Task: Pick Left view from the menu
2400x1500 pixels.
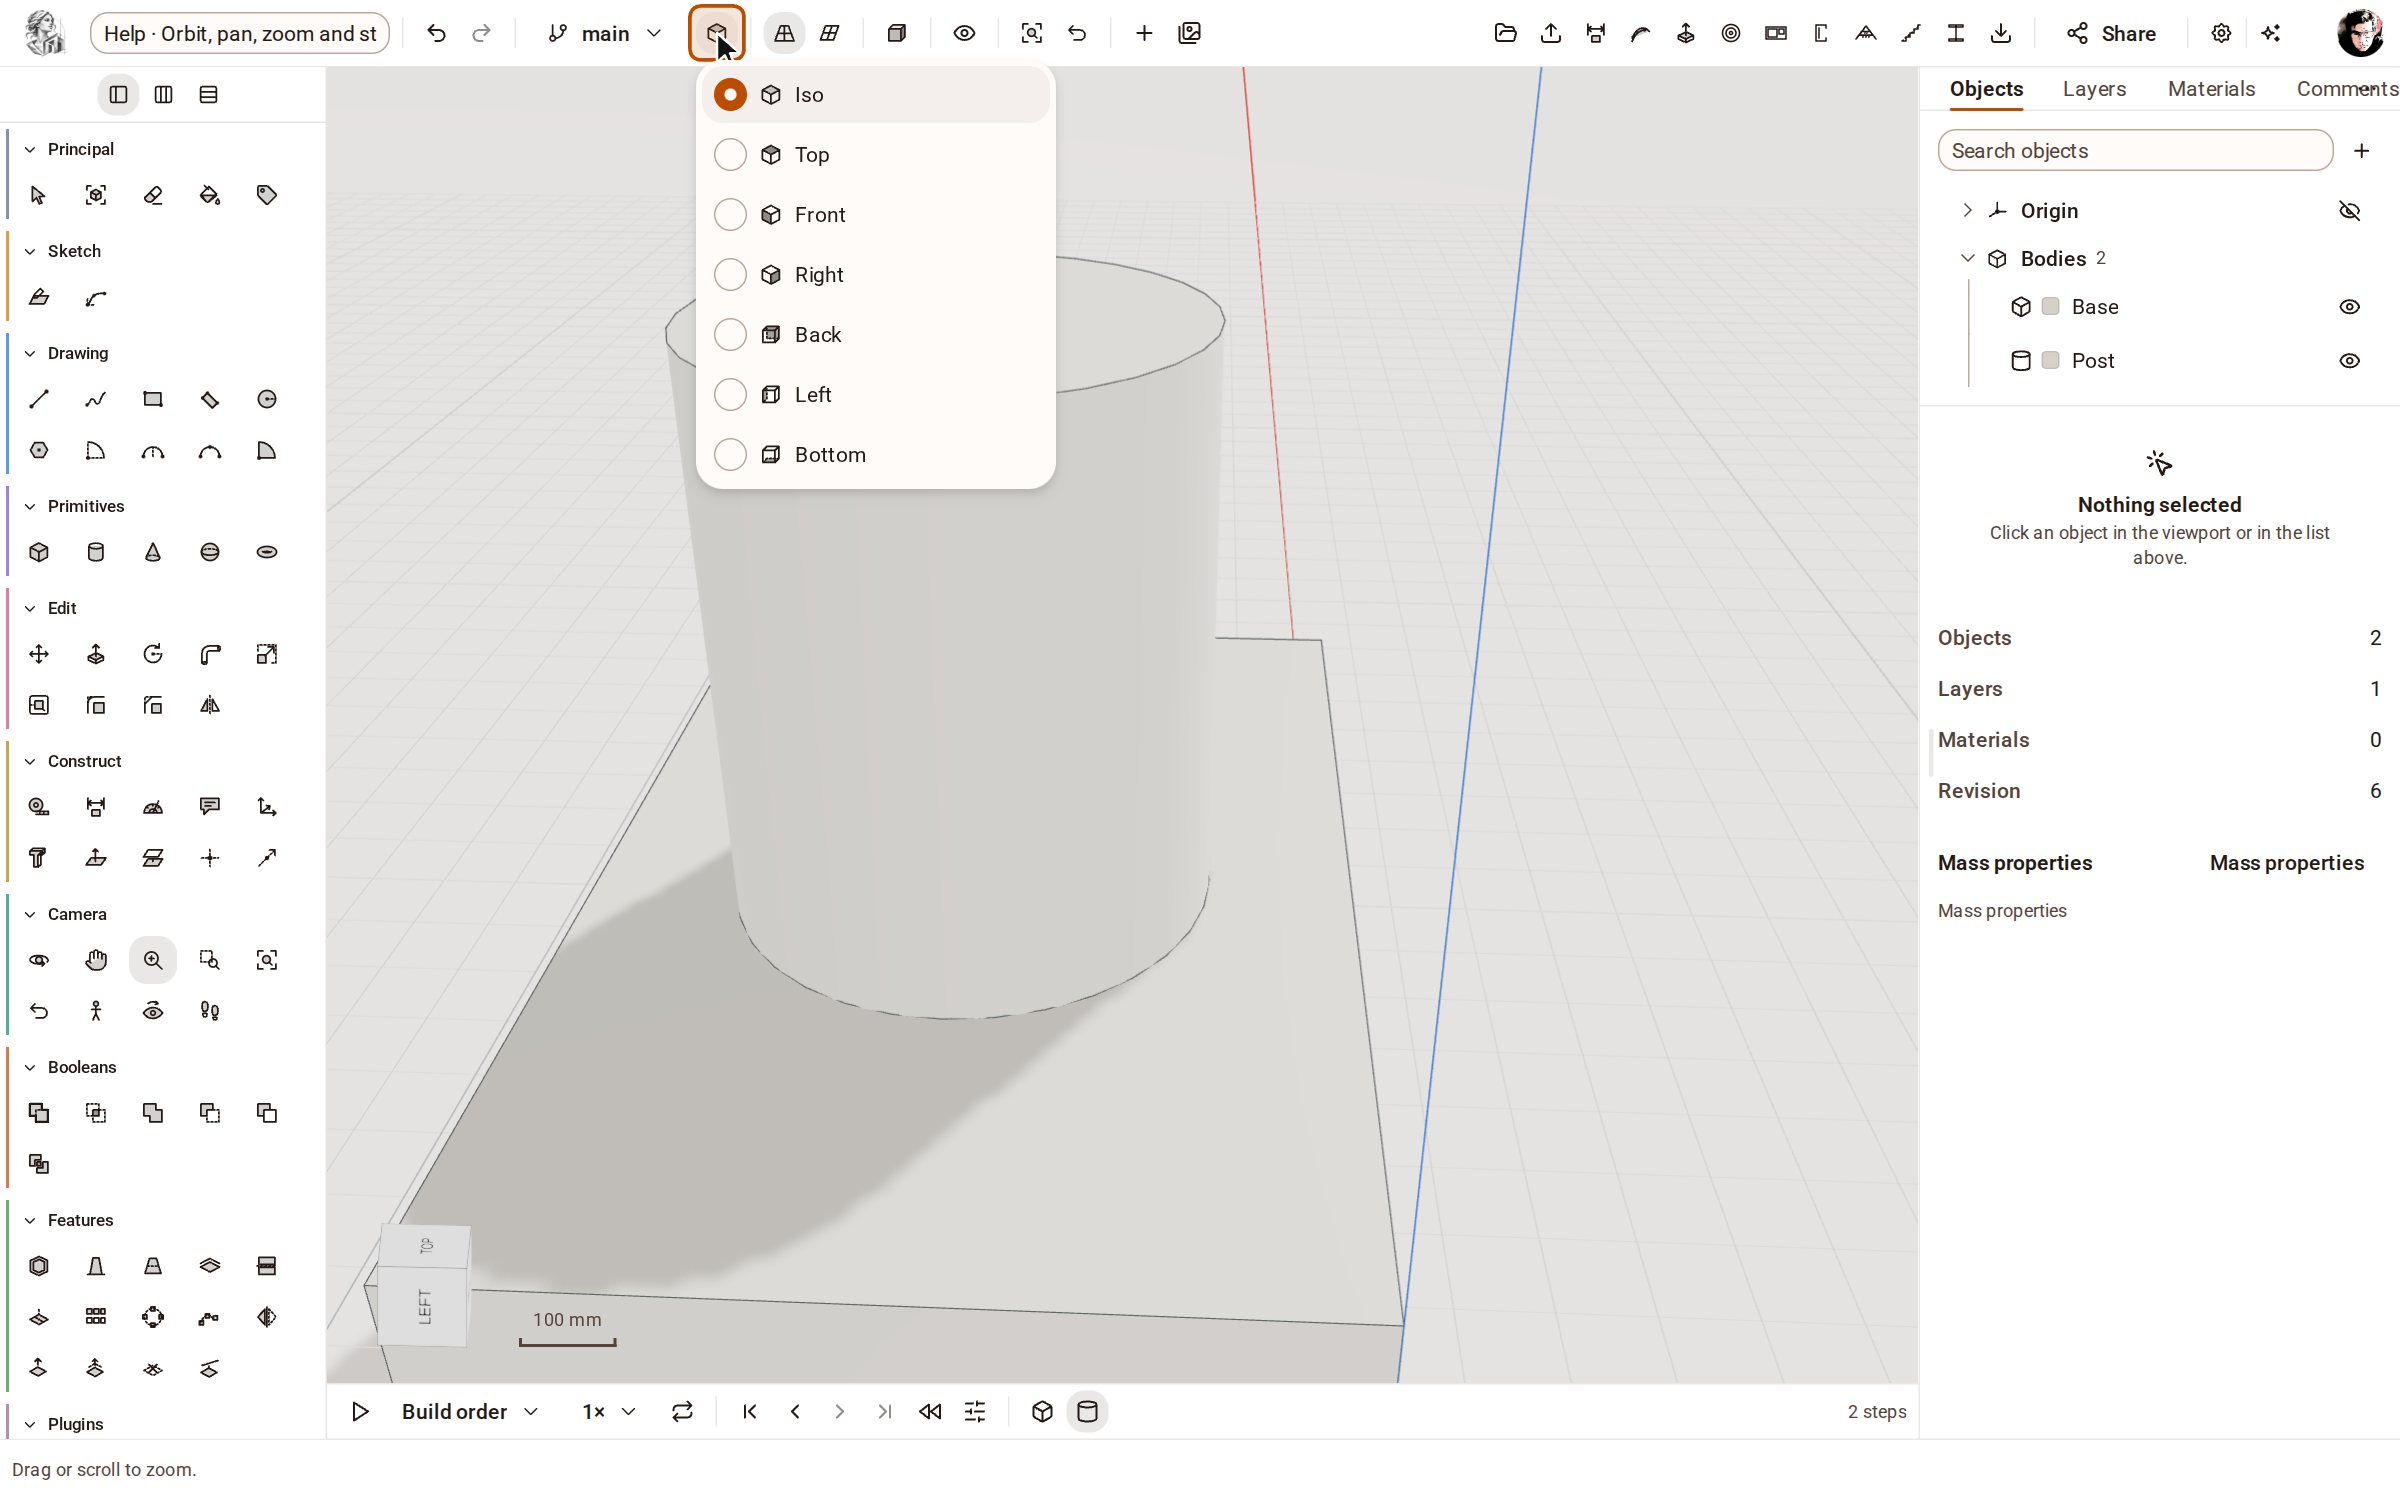Action: point(875,394)
